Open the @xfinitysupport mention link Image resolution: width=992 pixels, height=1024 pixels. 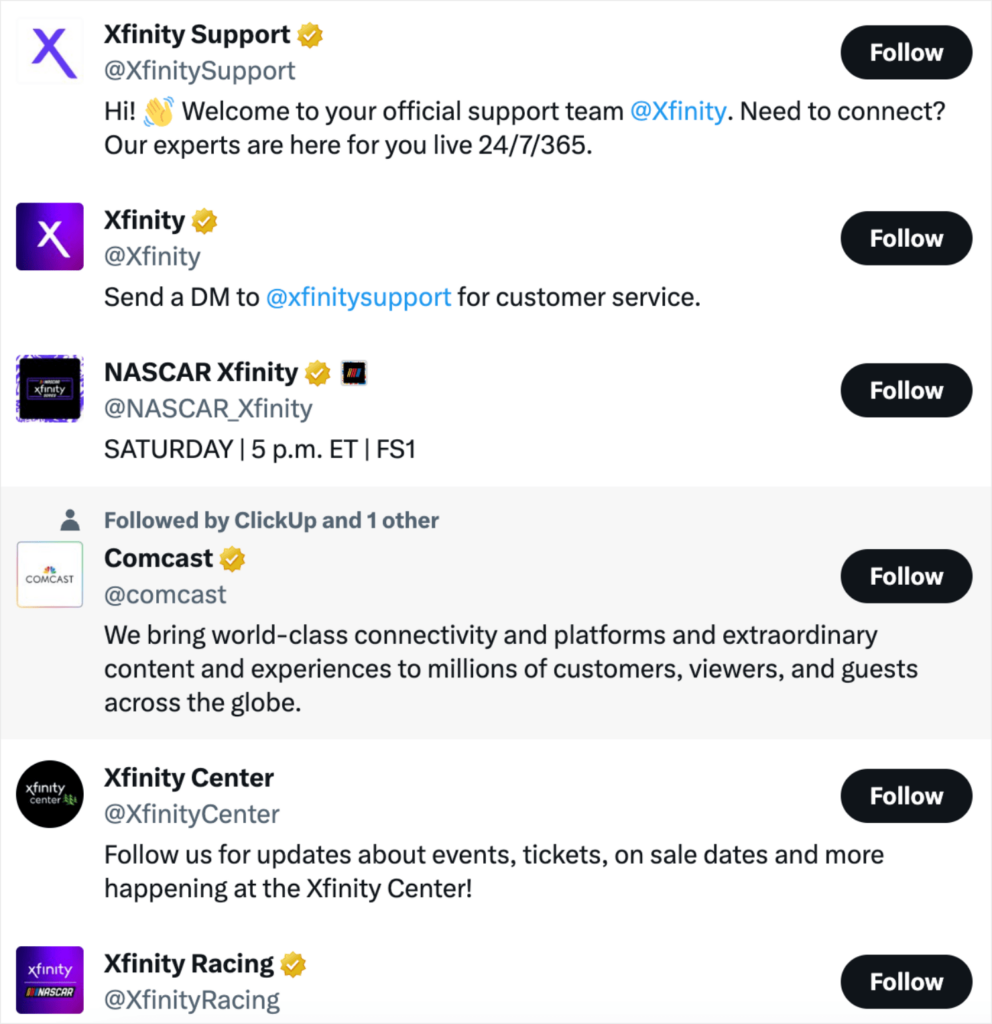pos(358,297)
